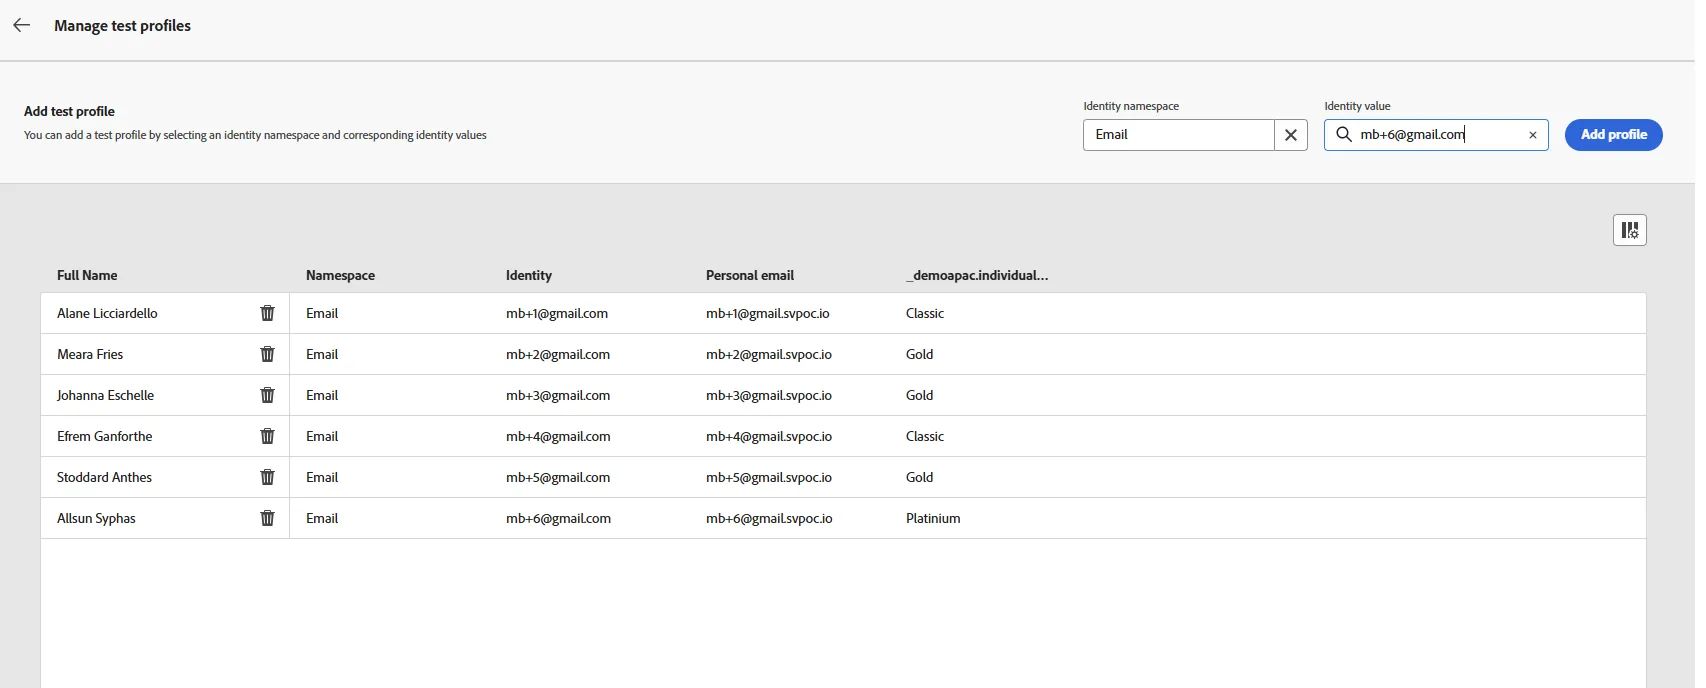Click the Identity value input field
1706x688 pixels.
[1438, 135]
